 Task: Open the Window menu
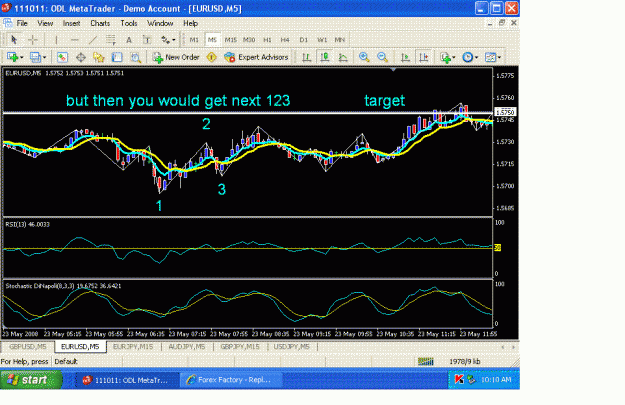(x=160, y=23)
